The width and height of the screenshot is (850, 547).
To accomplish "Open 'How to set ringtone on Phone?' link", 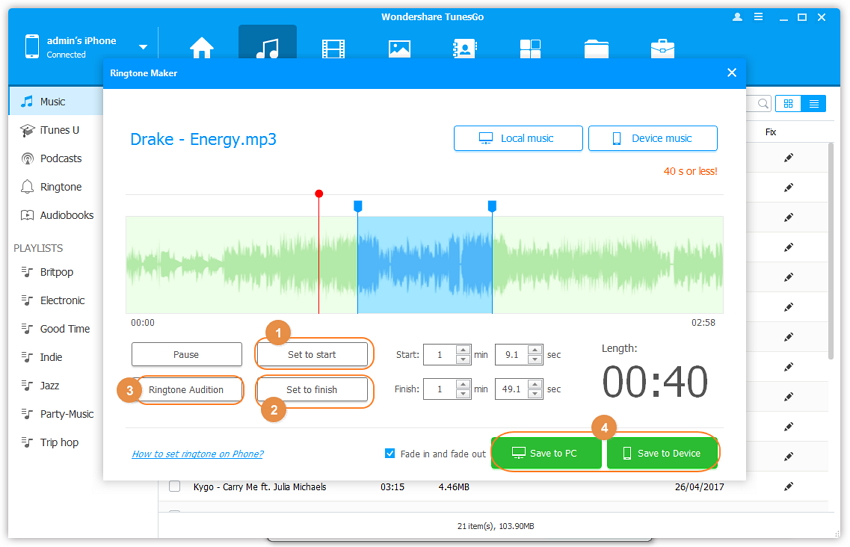I will pos(198,454).
